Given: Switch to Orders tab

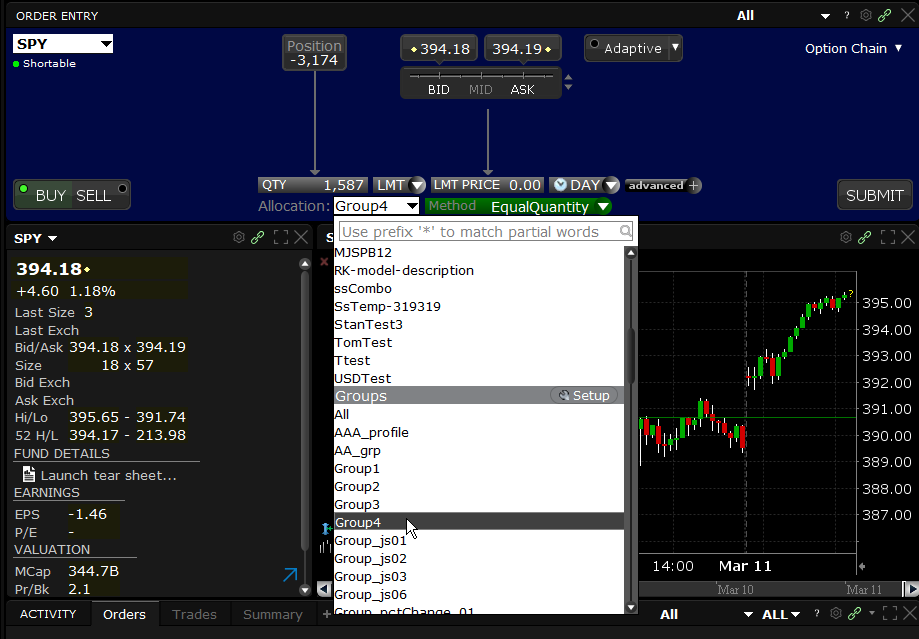Looking at the screenshot, I should [x=124, y=614].
